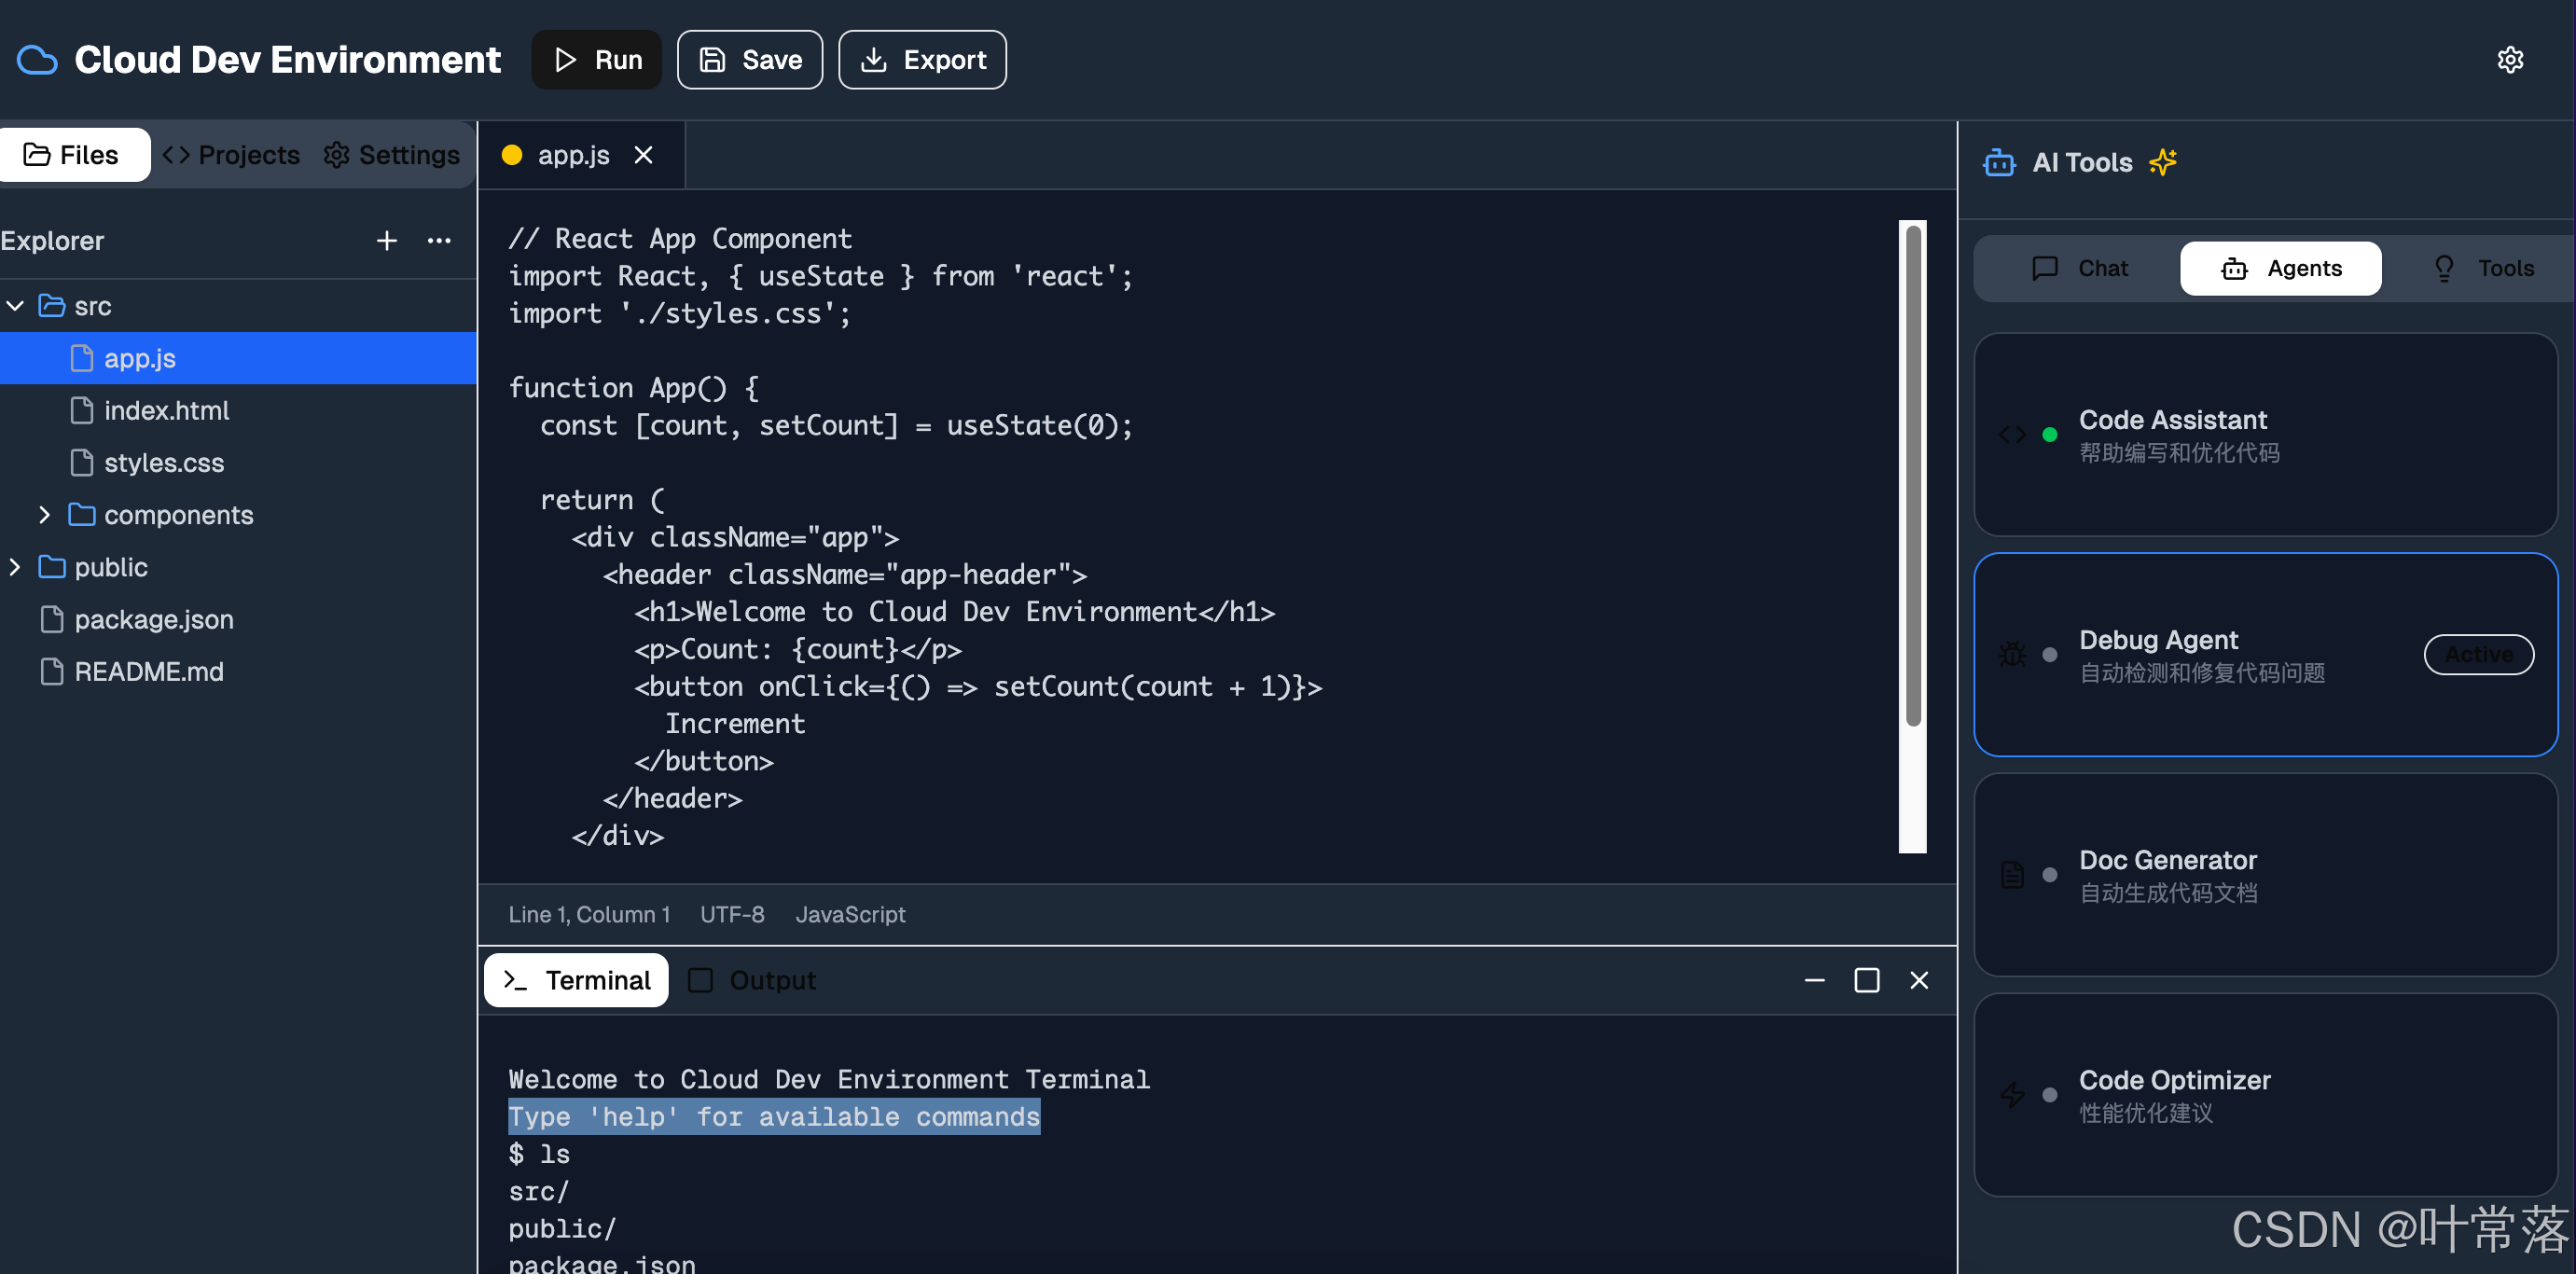This screenshot has height=1274, width=2576.
Task: Click the Debug Agent bug icon
Action: [x=2012, y=654]
